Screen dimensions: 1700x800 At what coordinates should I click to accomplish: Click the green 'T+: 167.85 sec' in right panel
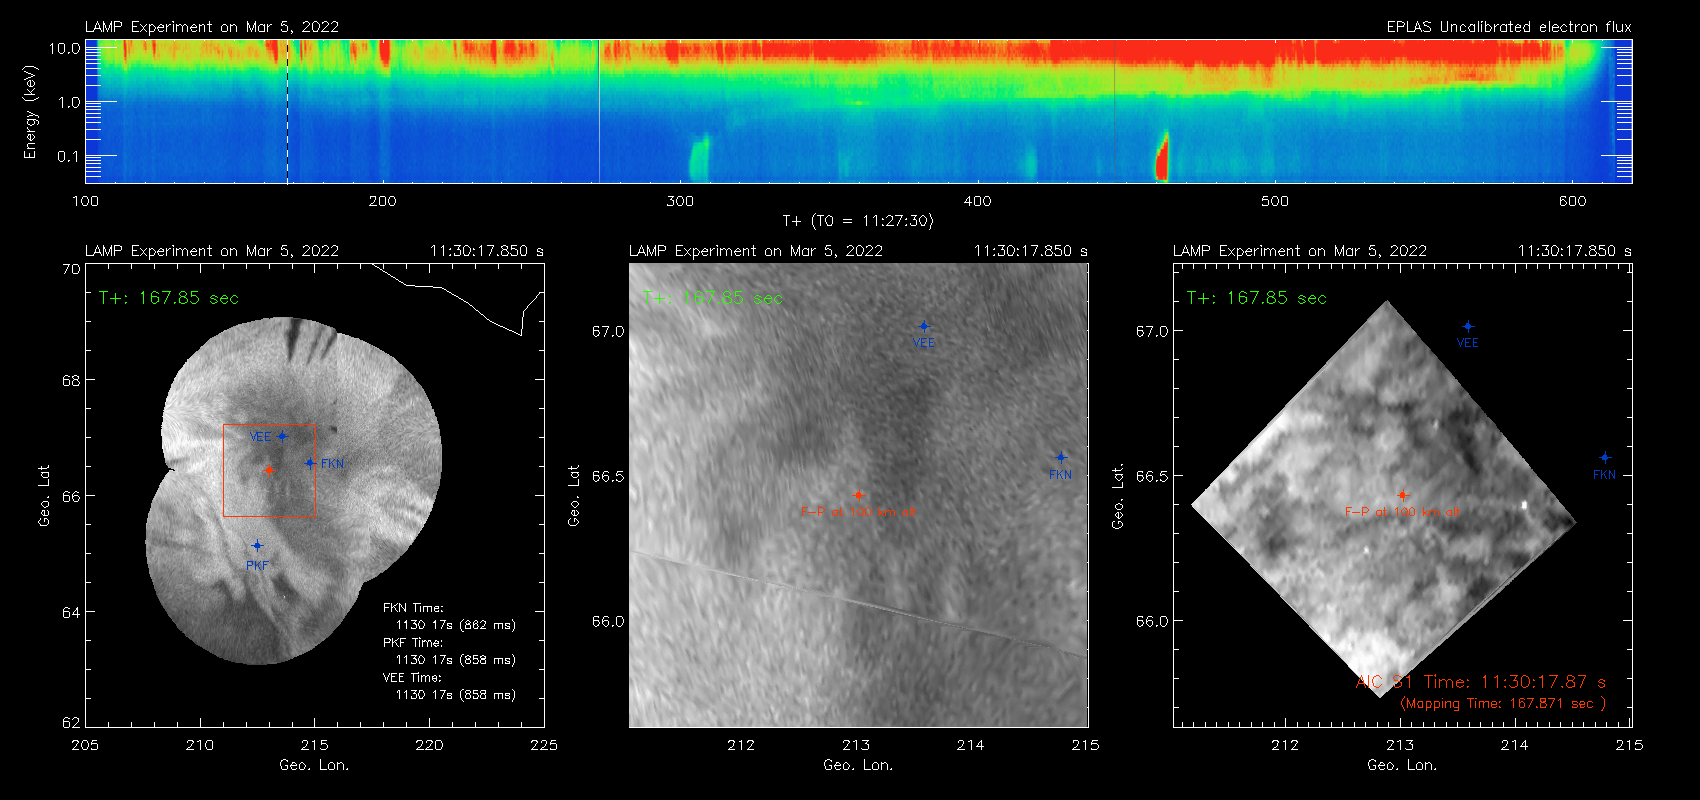click(x=1257, y=298)
